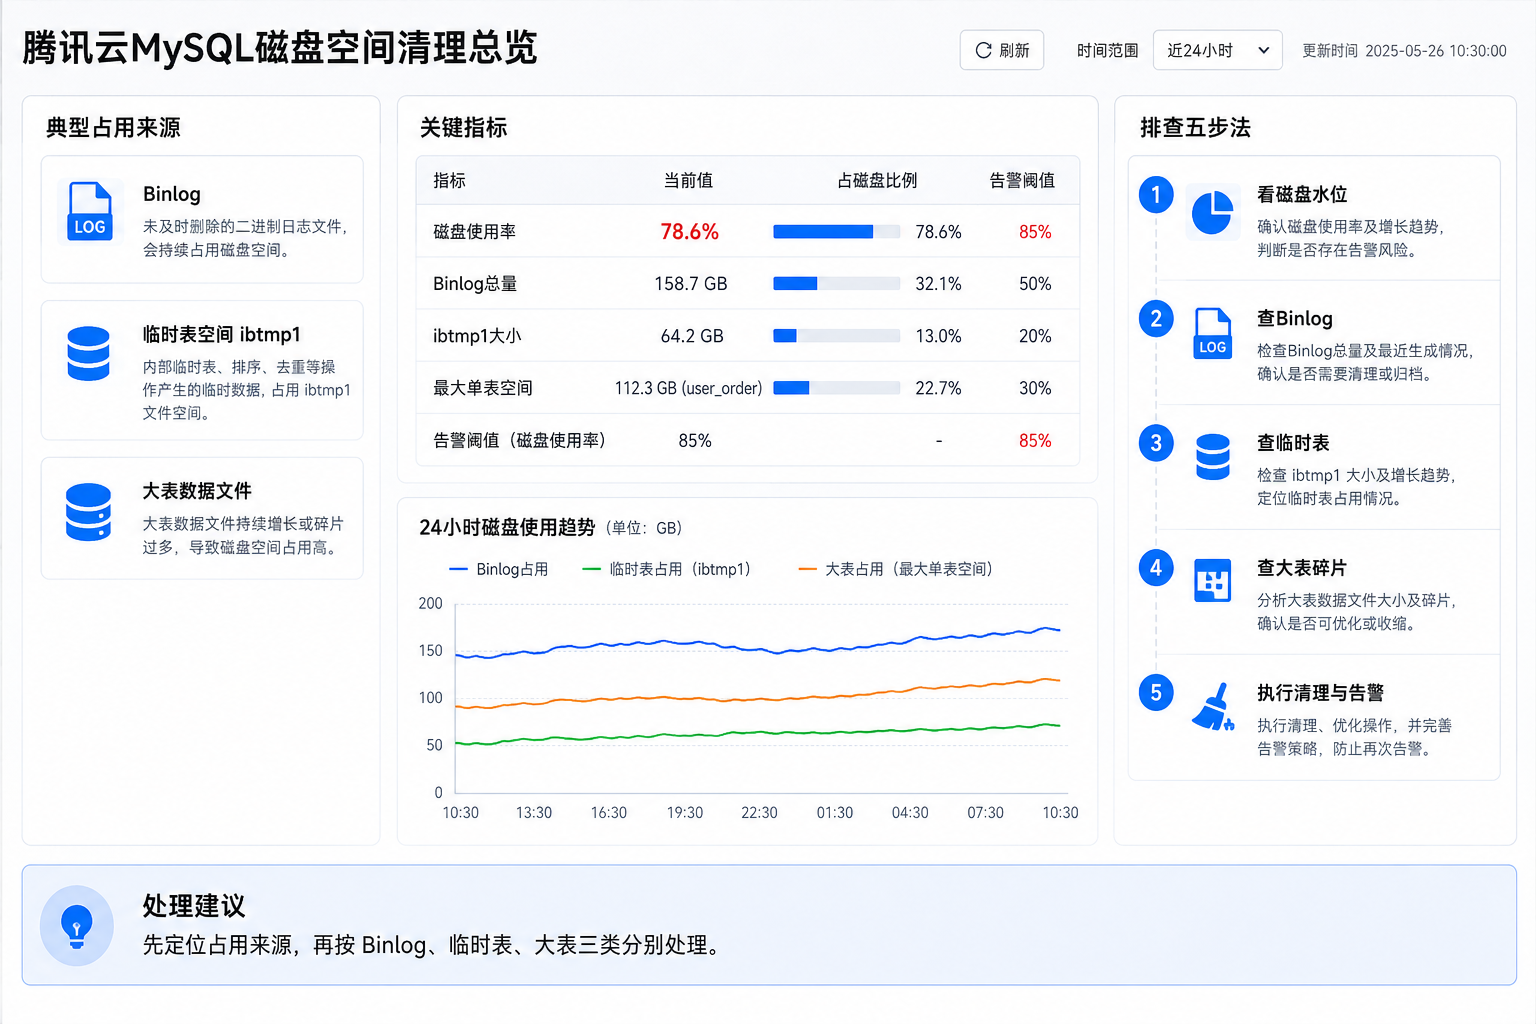1536x1024 pixels.
Task: Click step number 4 circle
Action: pos(1156,568)
